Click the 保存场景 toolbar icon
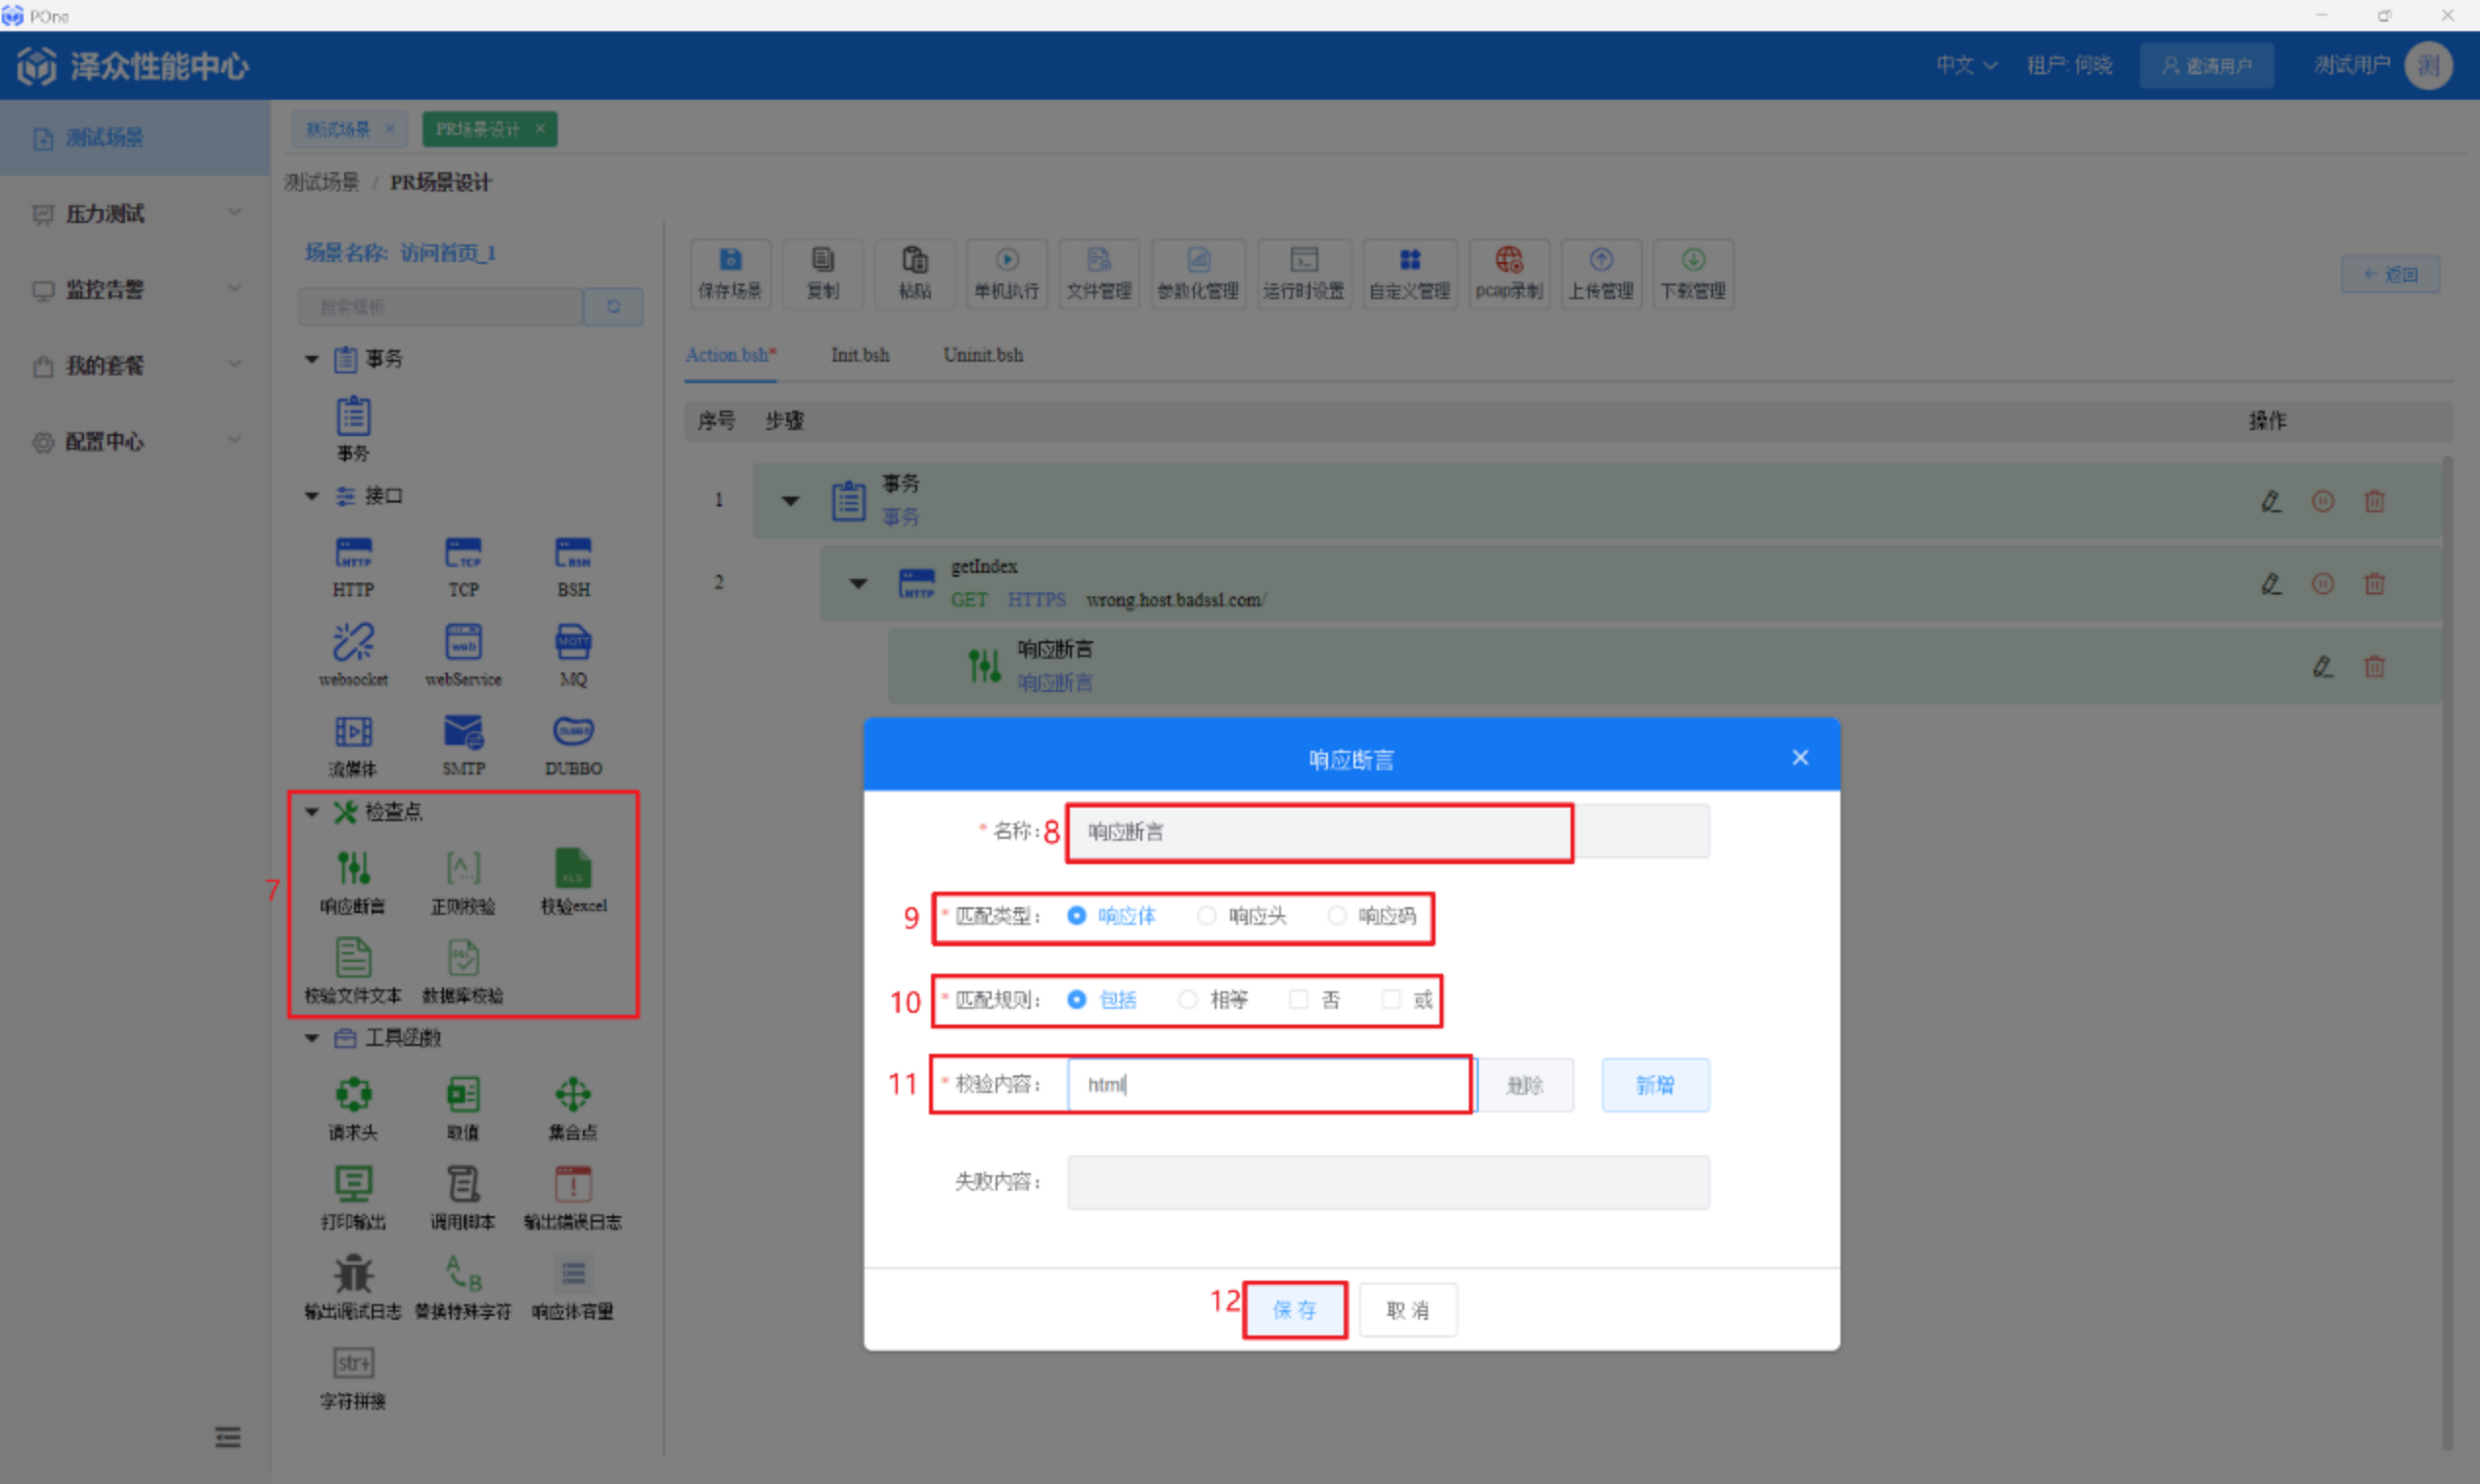Viewport: 2480px width, 1484px height. click(730, 273)
